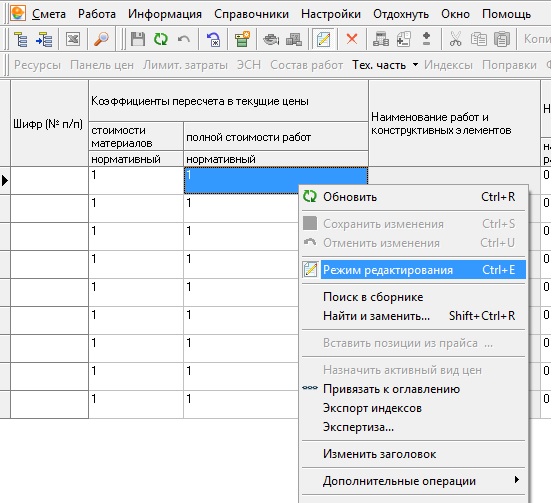Open the Информация menu
The image size is (552, 503).
(165, 14)
